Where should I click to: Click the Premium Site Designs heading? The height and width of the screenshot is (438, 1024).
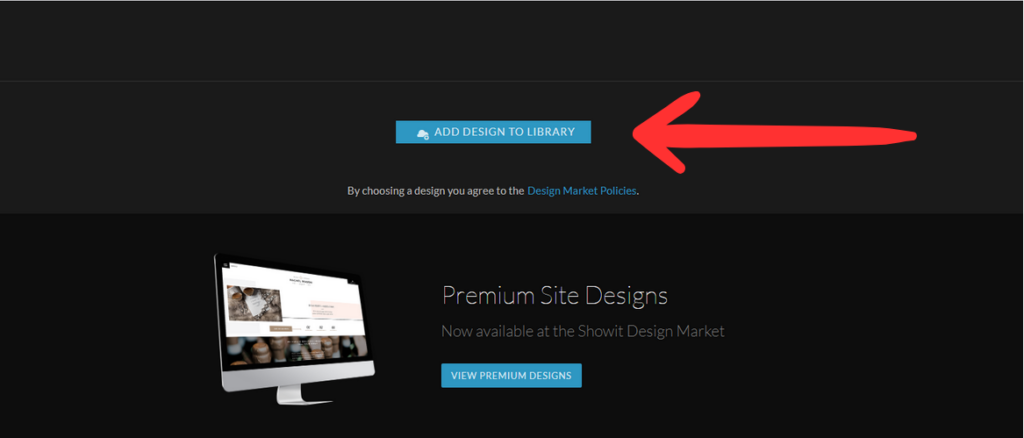(x=554, y=296)
